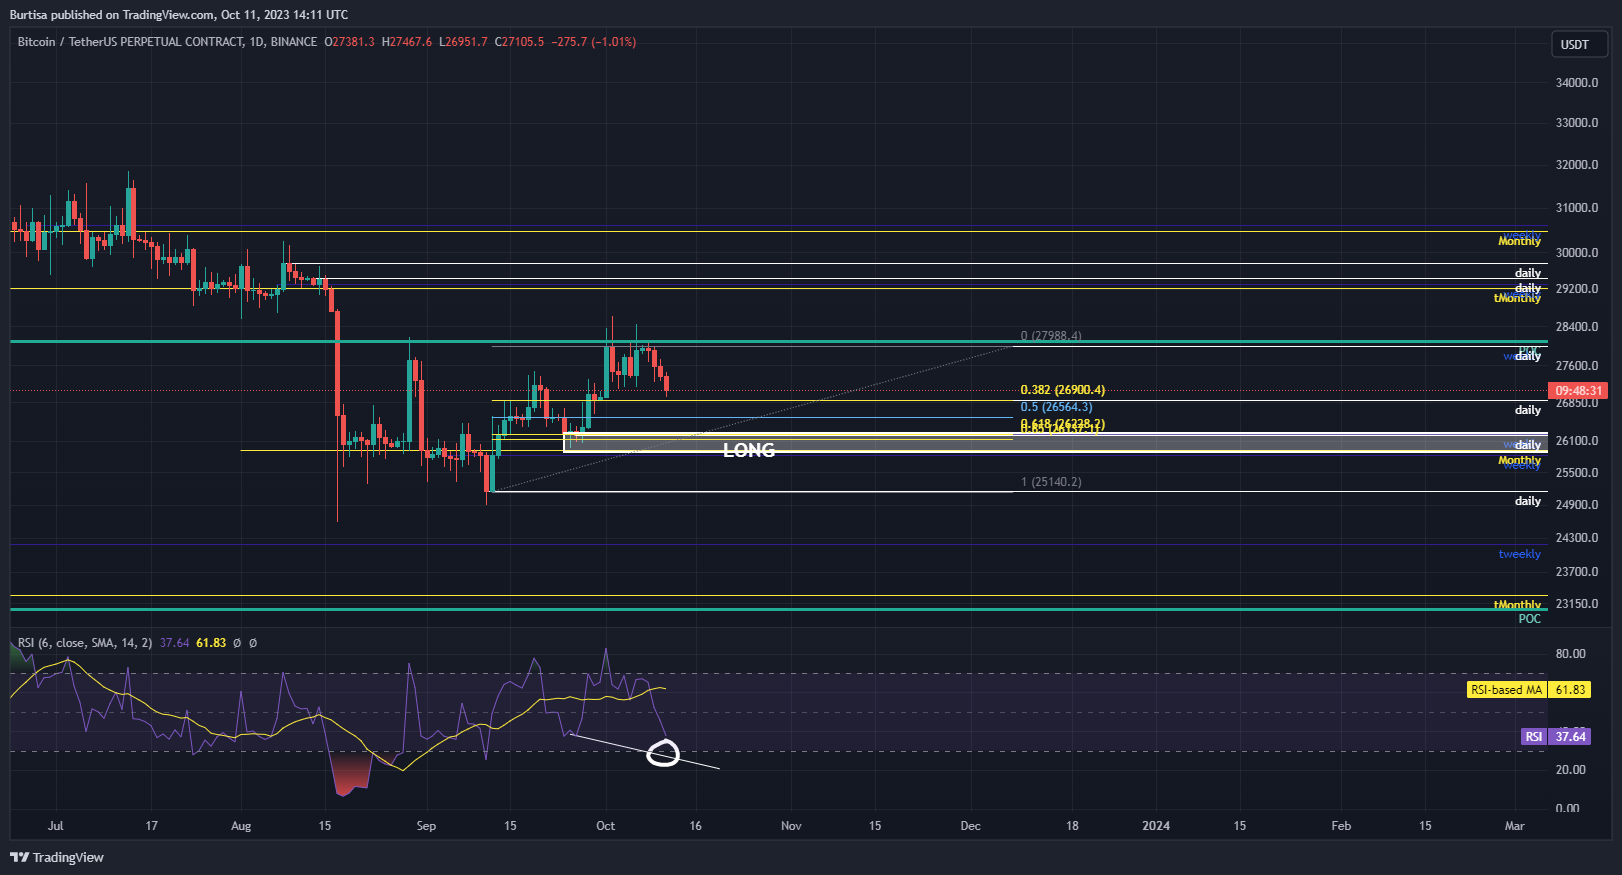Viewport: 1622px width, 875px height.
Task: Click the 27600.0 price axis label
Action: click(x=1577, y=366)
